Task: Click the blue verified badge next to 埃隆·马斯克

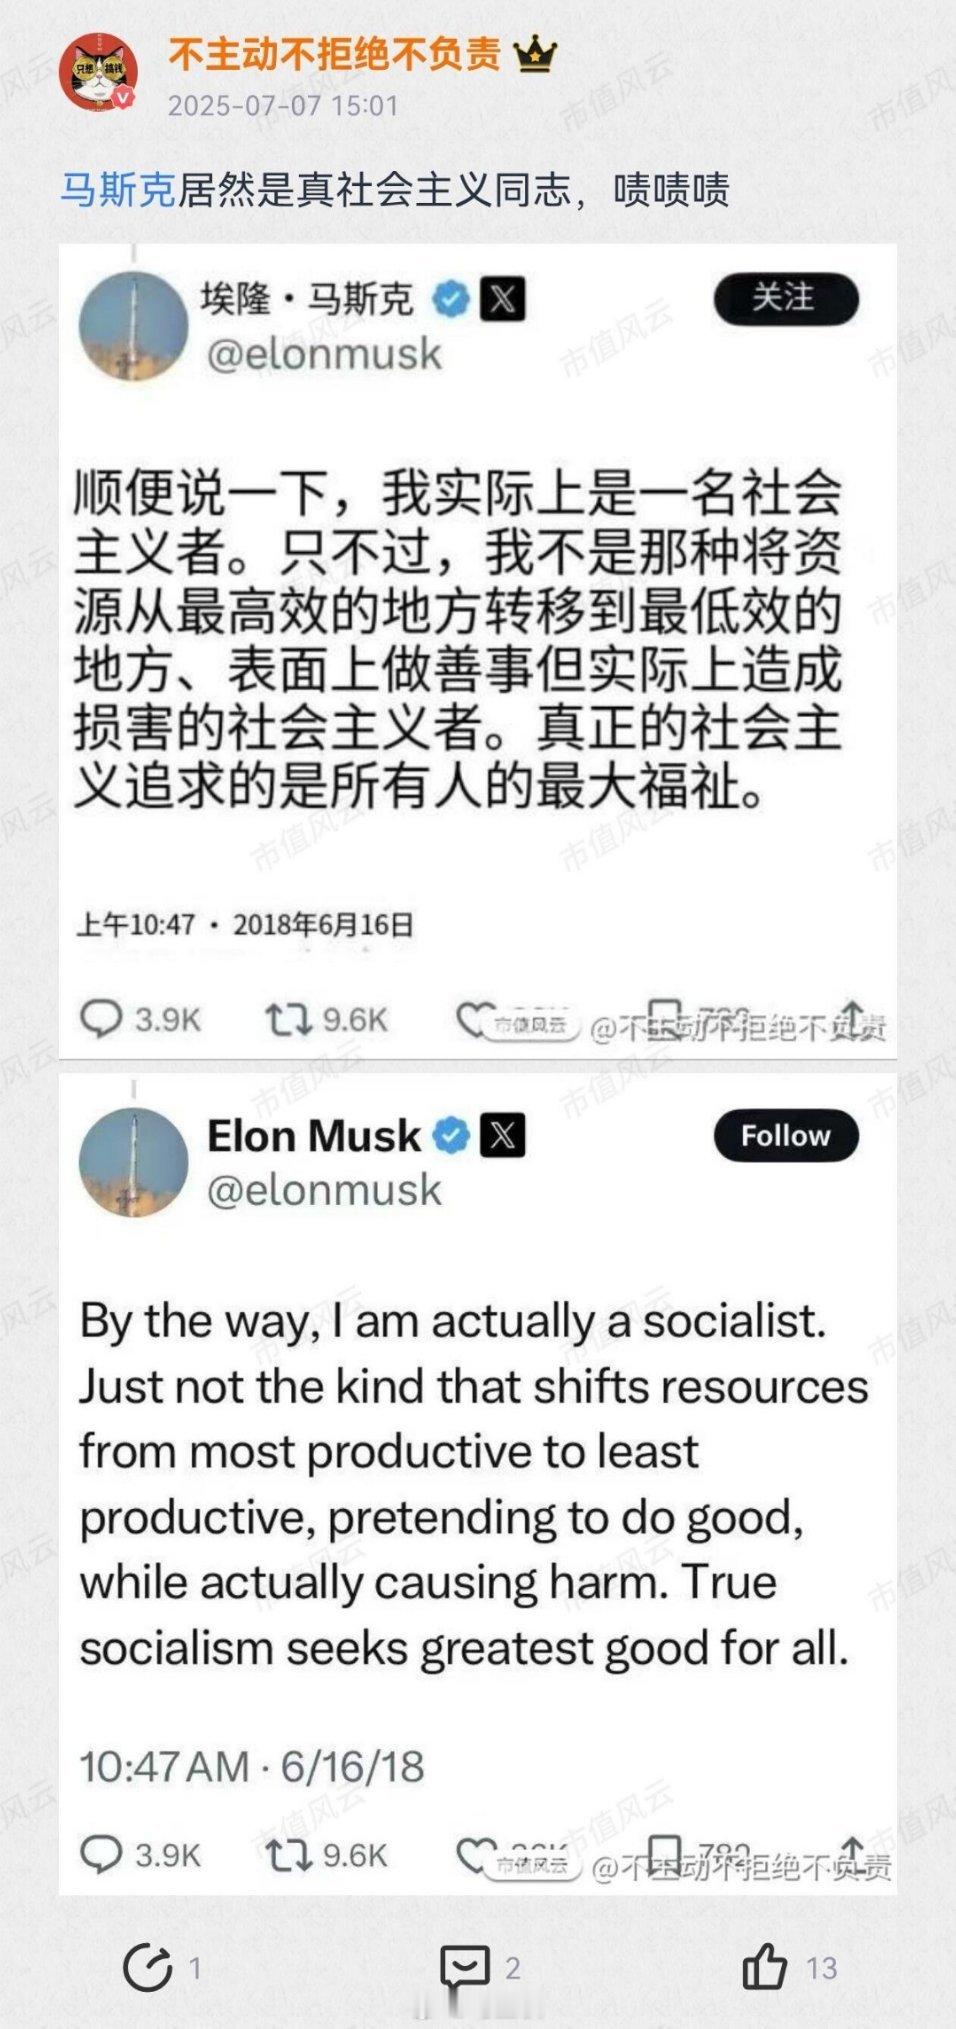Action: (451, 299)
